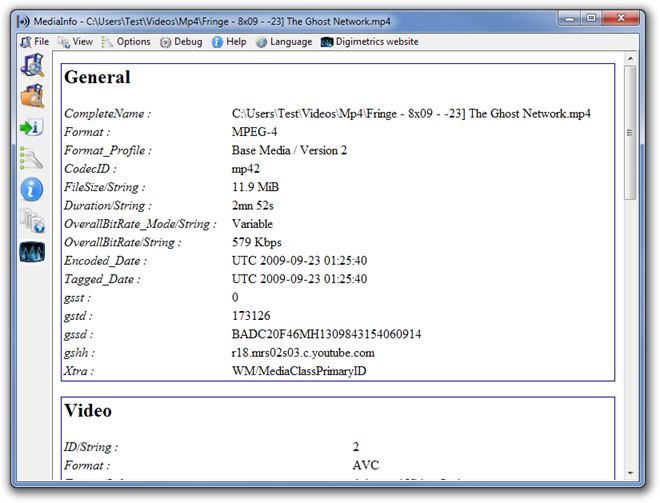Click the 'OverallBitRate_Mode/String :' label
660x503 pixels.
140,224
